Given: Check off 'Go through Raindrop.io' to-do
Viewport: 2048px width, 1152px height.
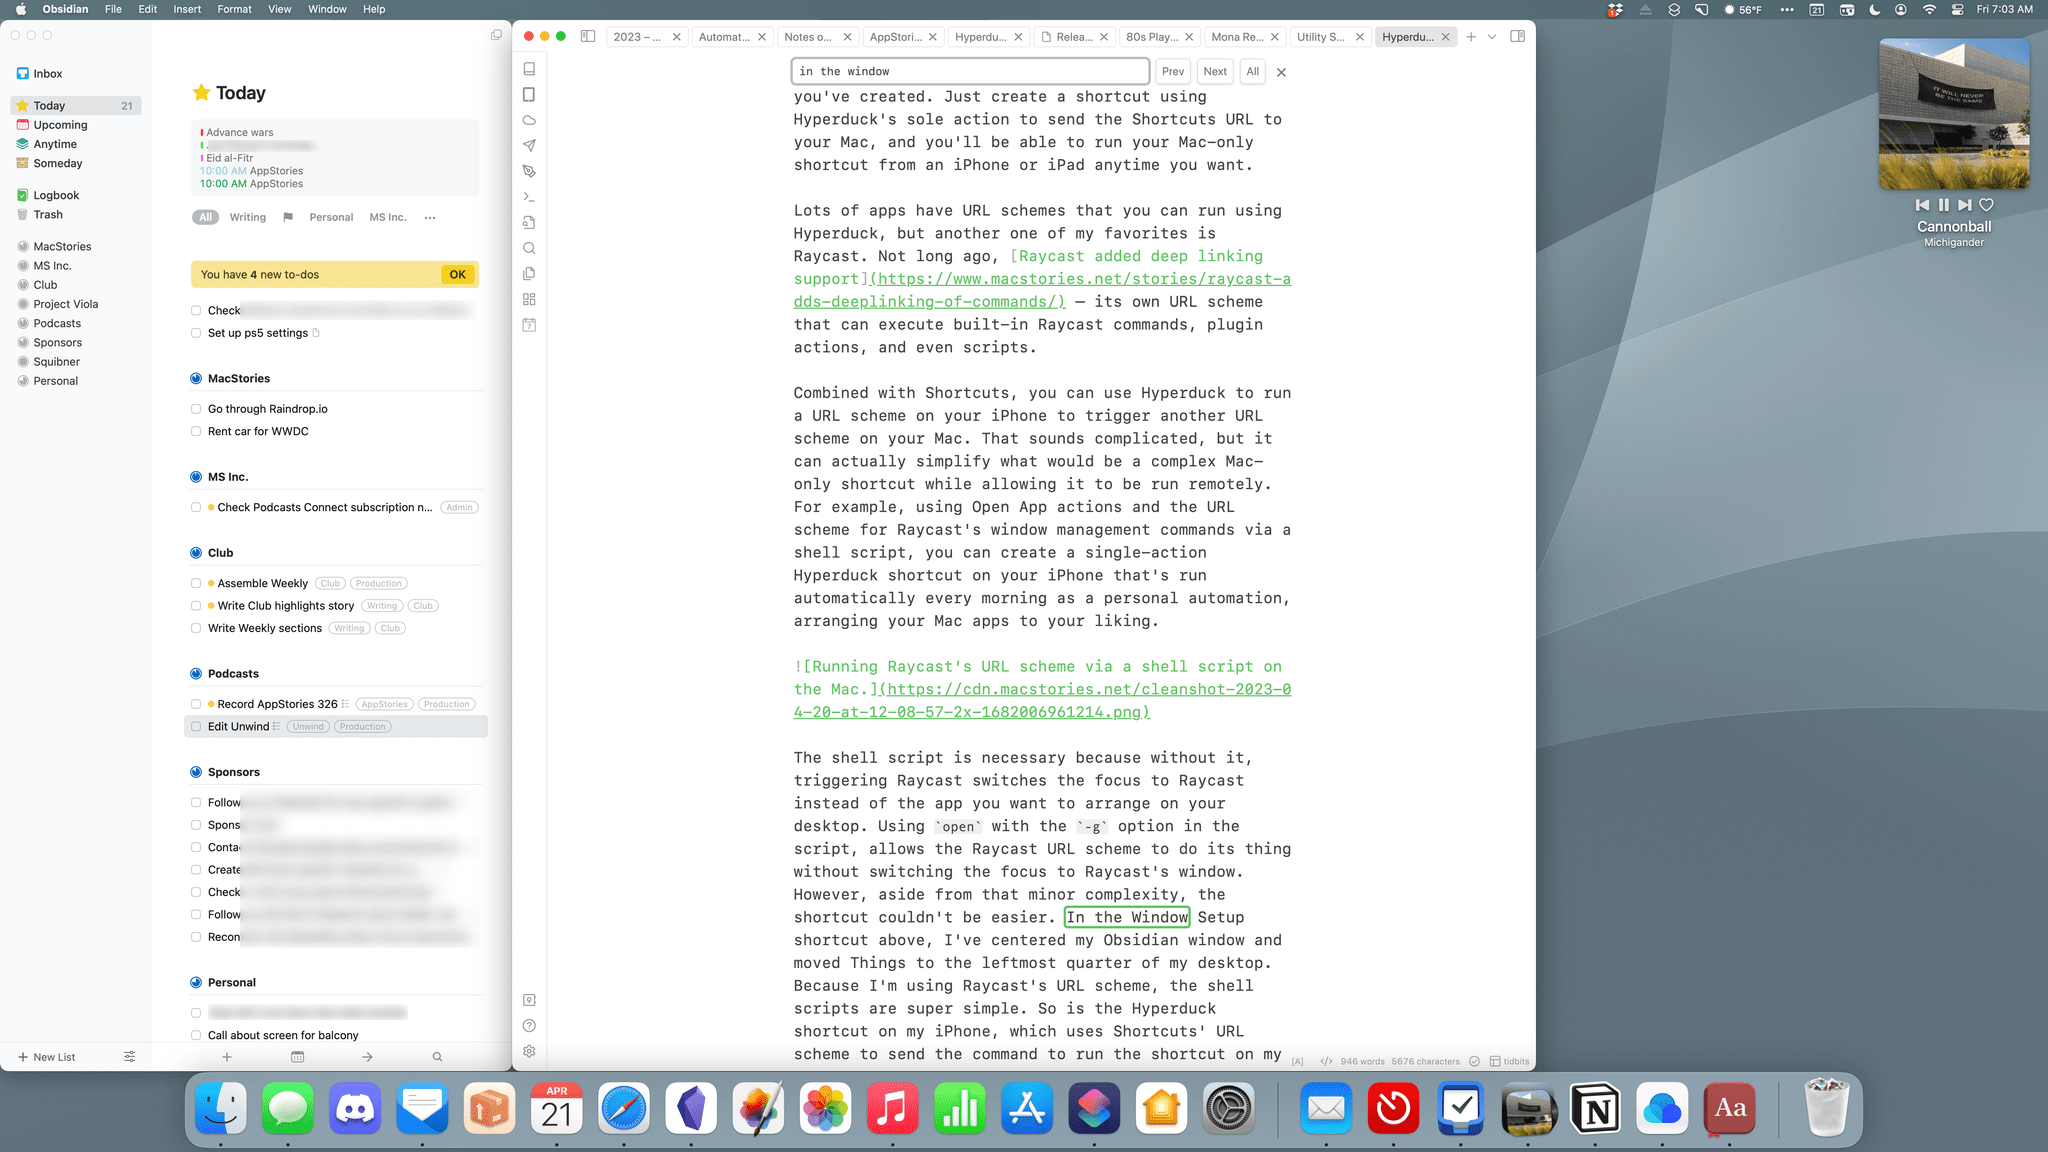Looking at the screenshot, I should click(x=196, y=409).
